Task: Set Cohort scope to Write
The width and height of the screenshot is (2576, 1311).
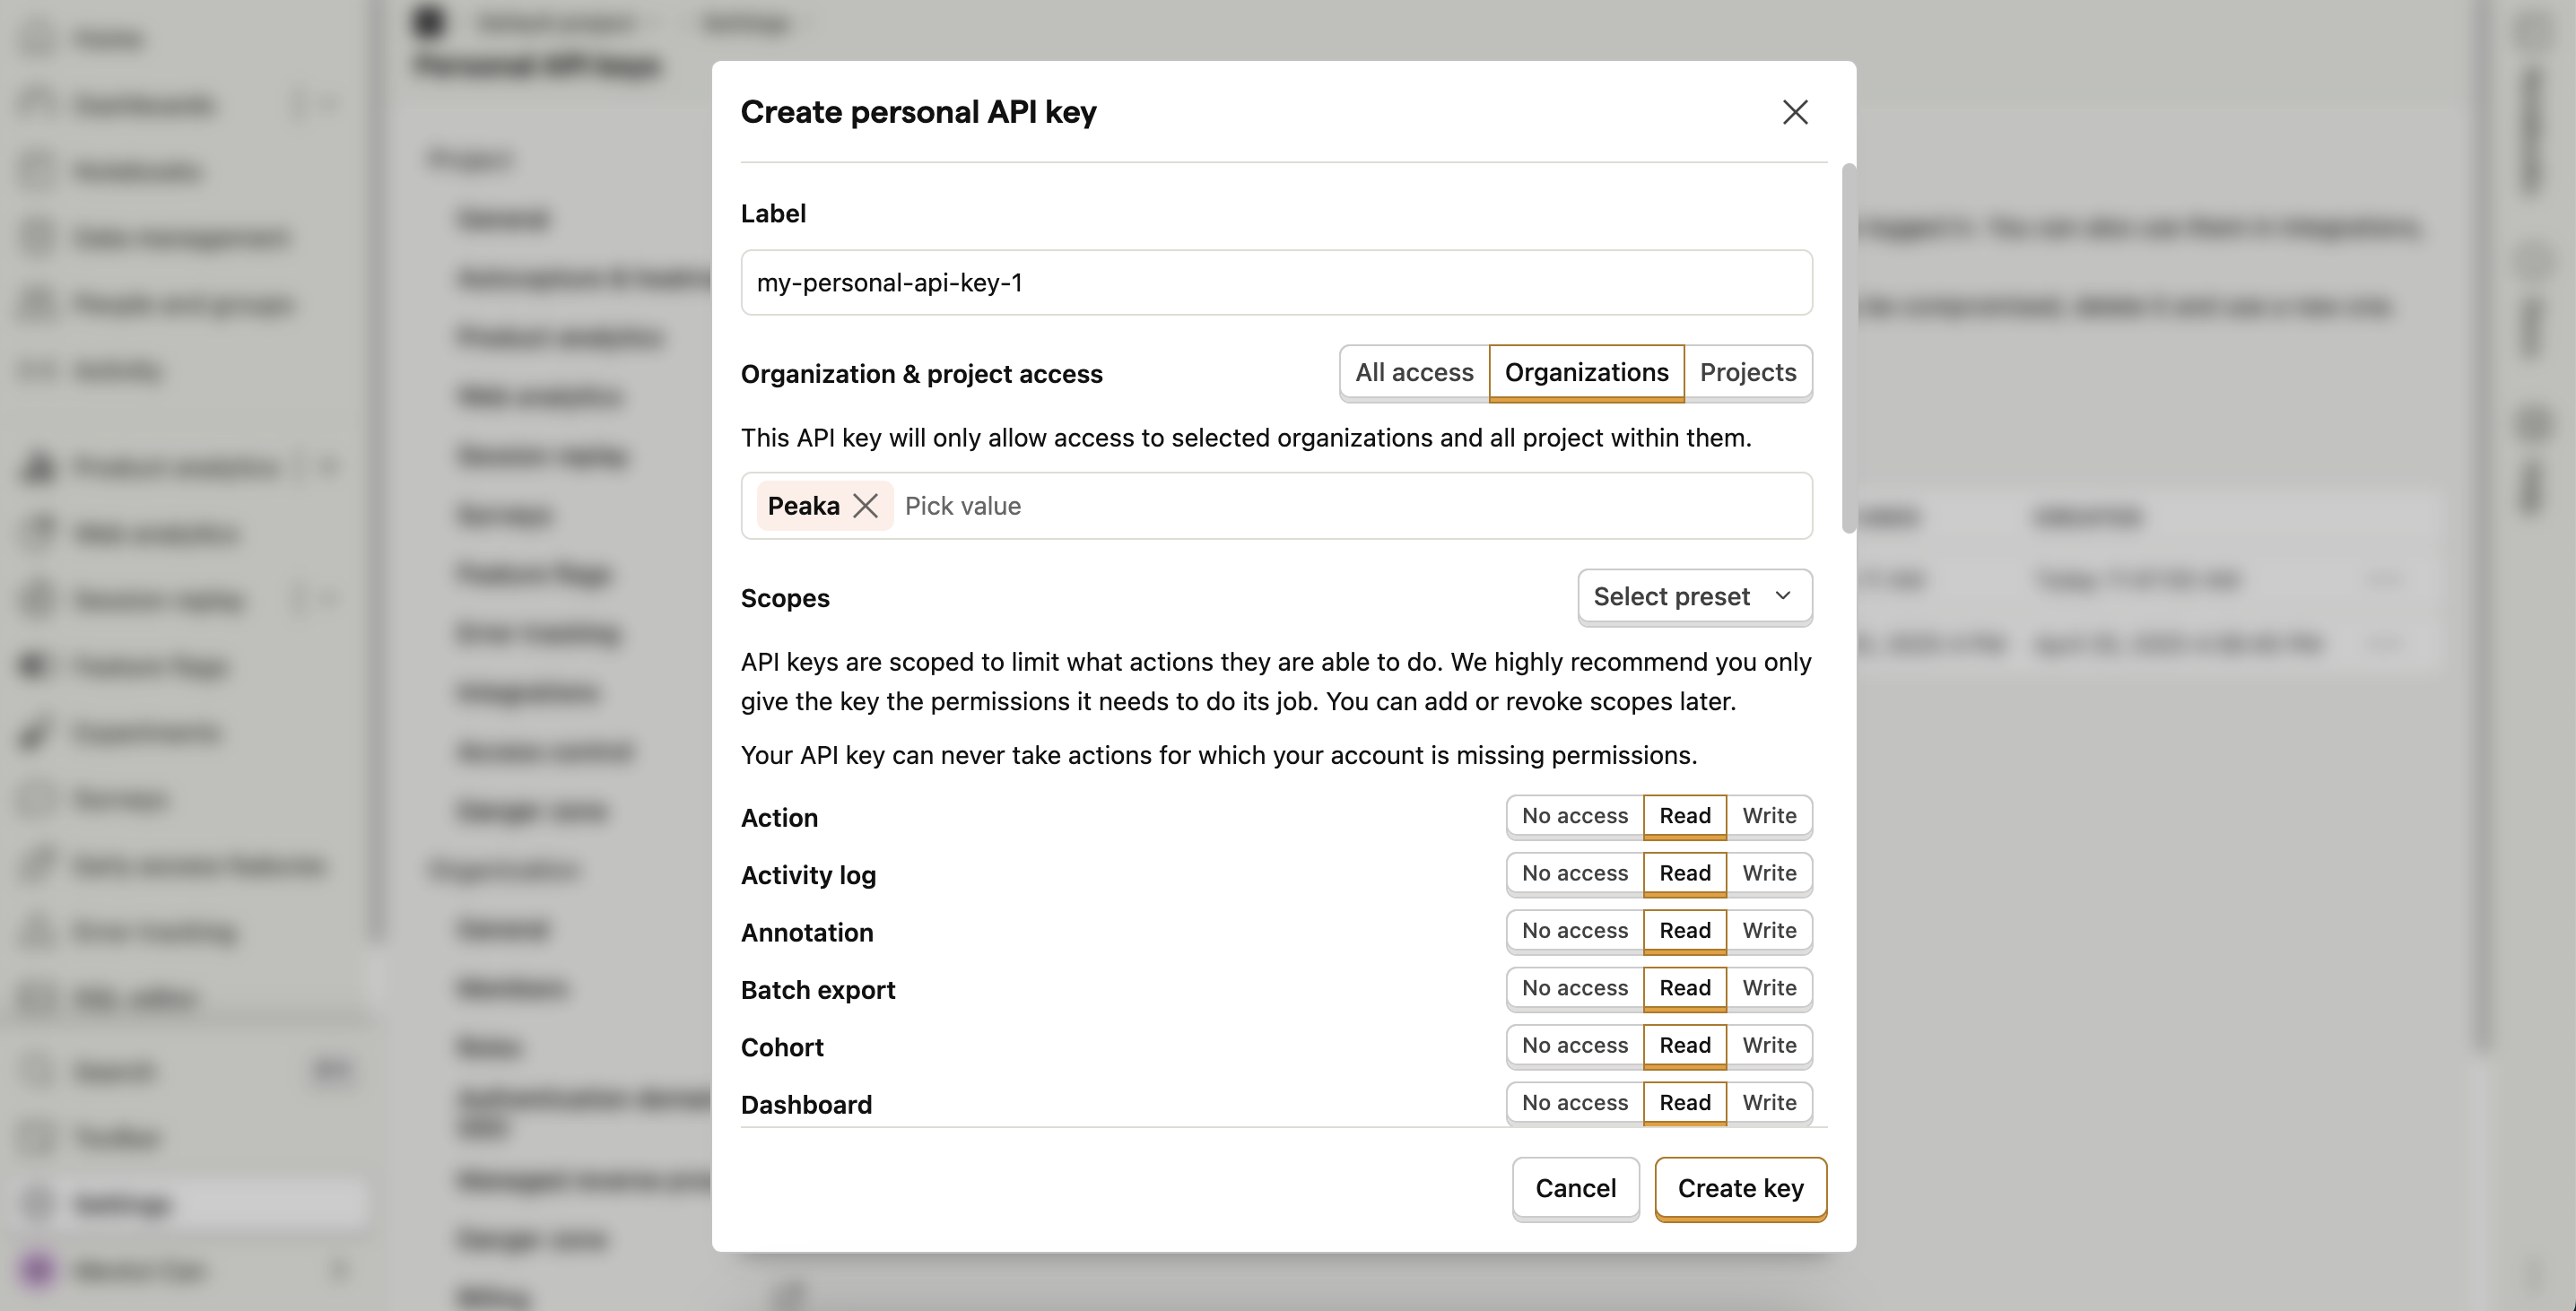Action: pyautogui.click(x=1769, y=1045)
